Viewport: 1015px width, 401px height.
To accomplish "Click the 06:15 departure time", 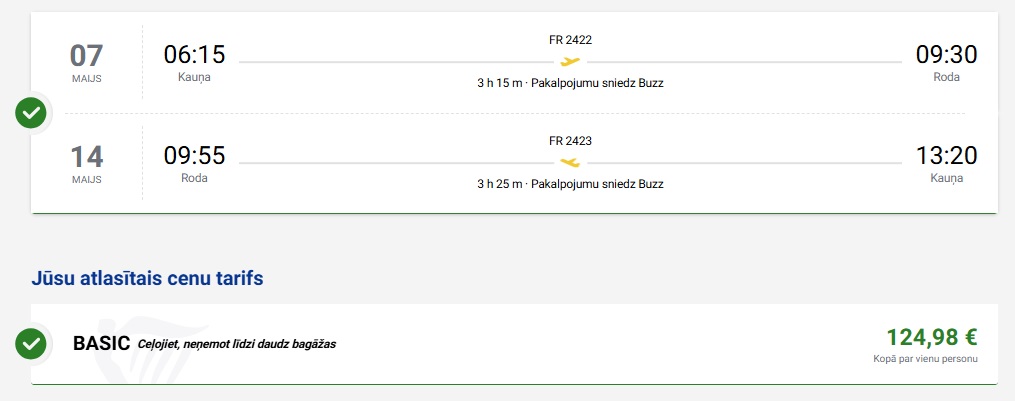I will [194, 54].
